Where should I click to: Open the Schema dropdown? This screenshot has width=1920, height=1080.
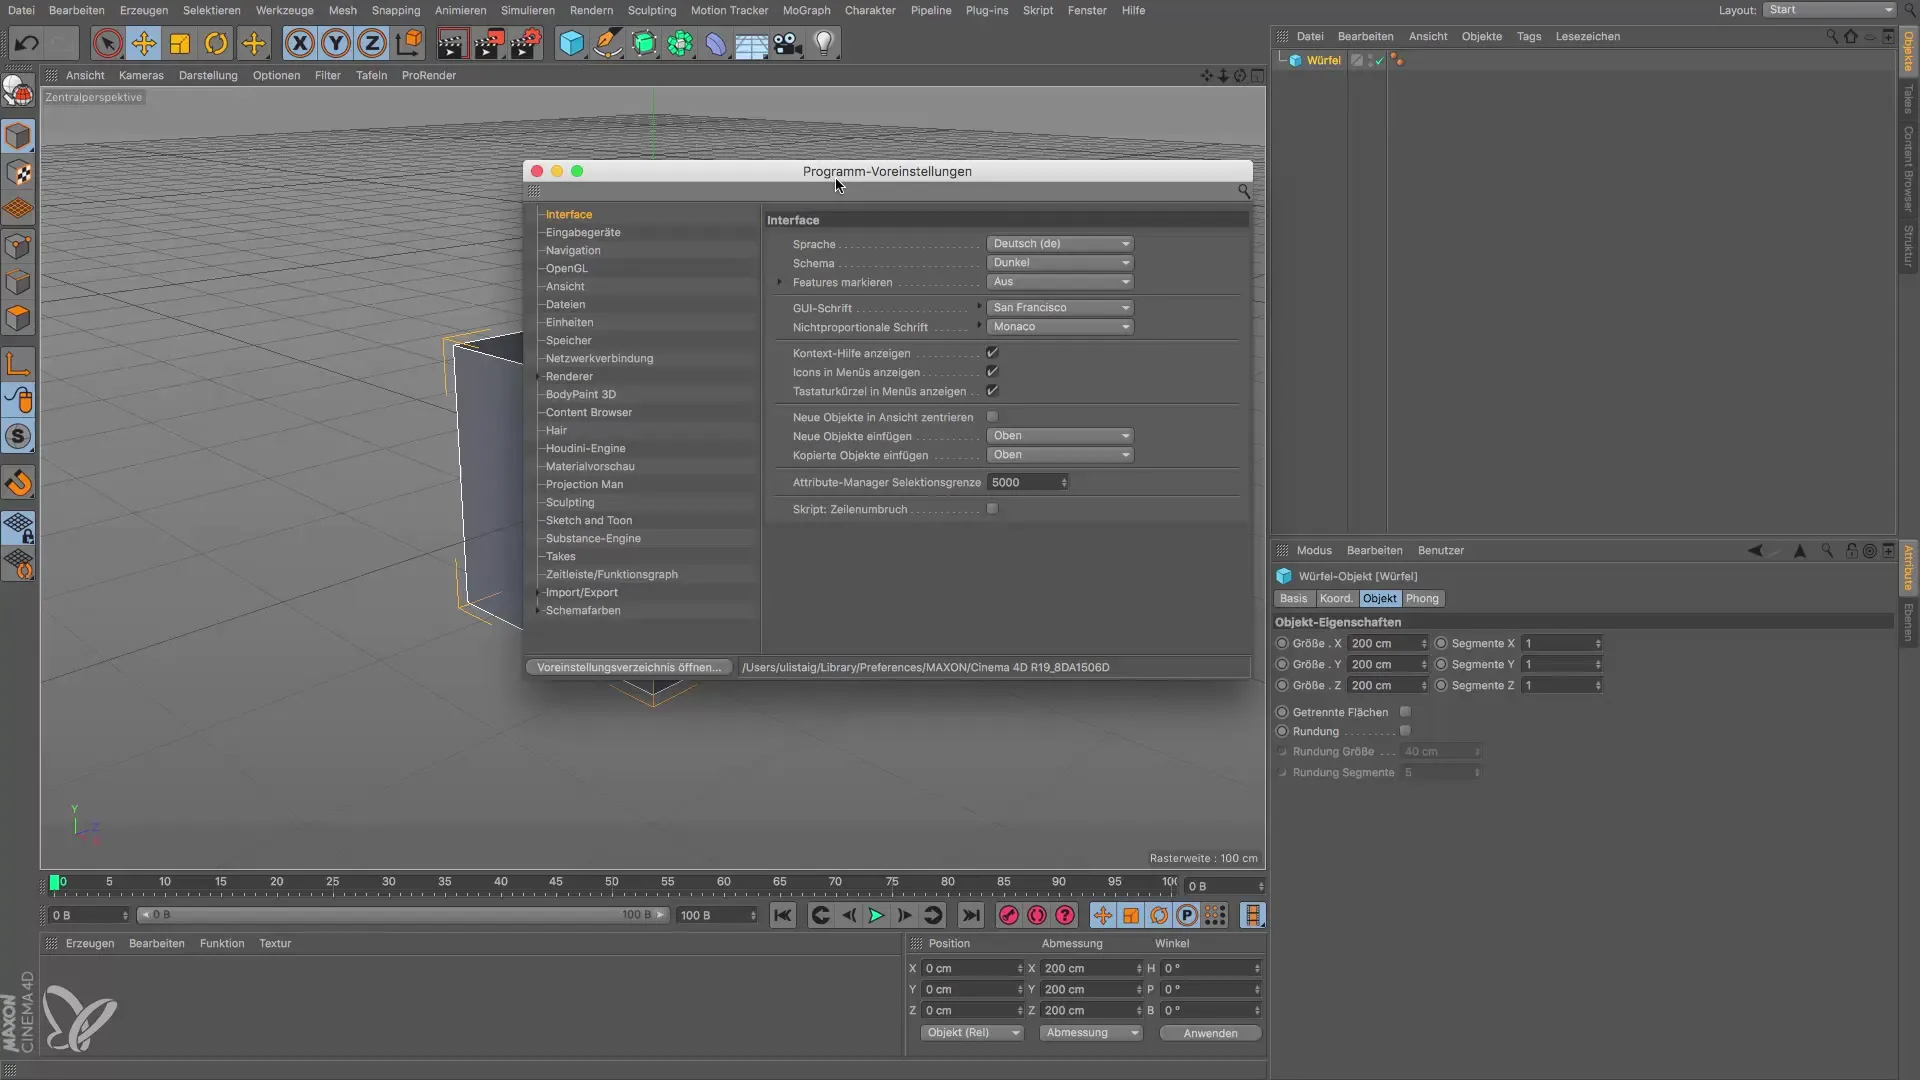[x=1060, y=263]
